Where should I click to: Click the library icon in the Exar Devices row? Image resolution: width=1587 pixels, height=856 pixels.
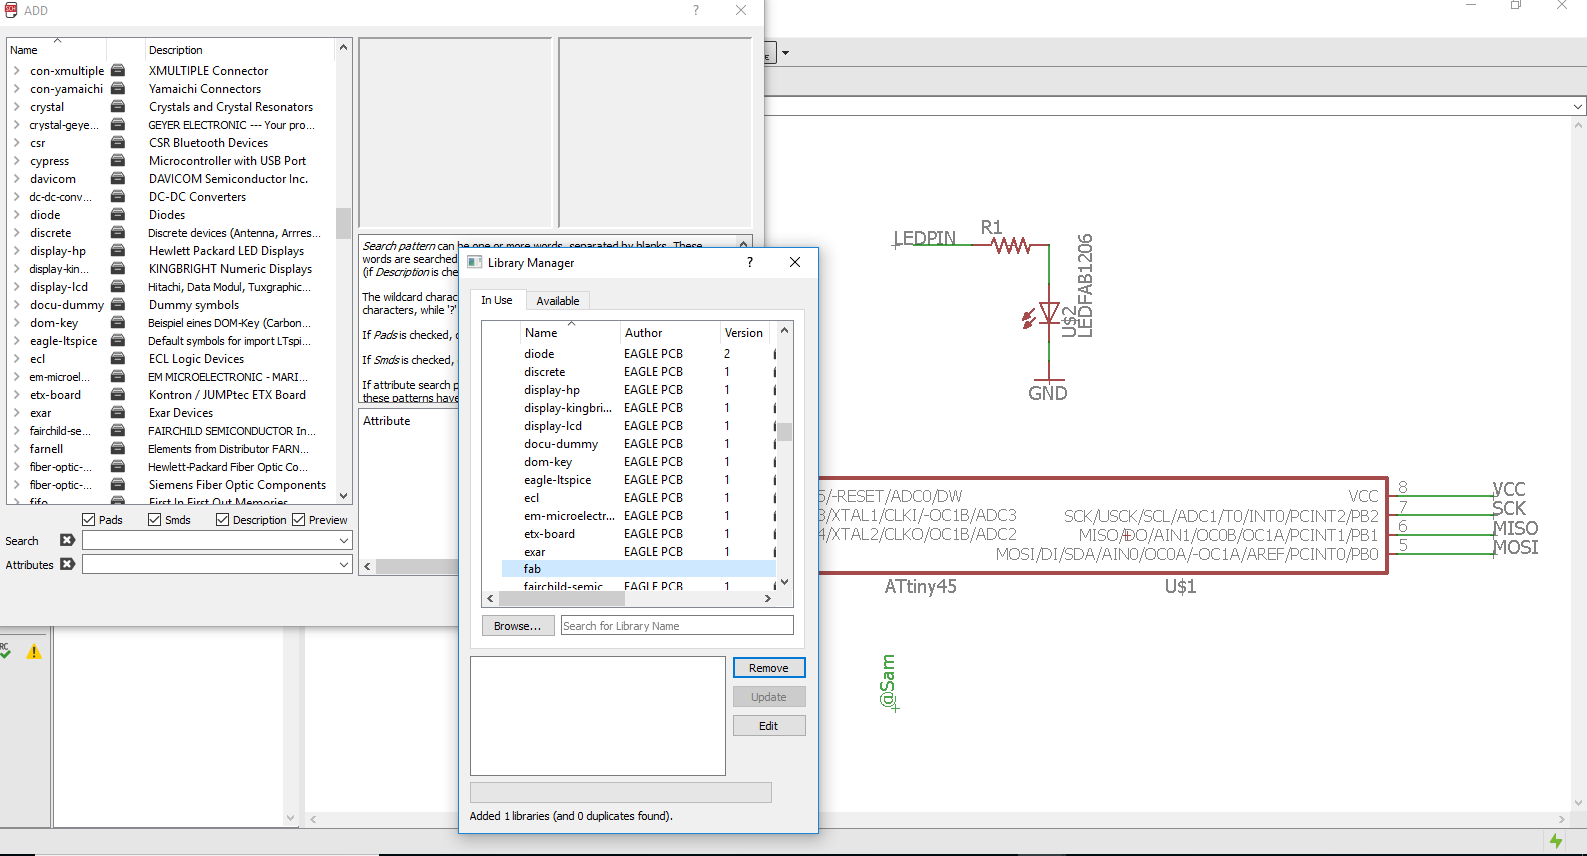118,413
